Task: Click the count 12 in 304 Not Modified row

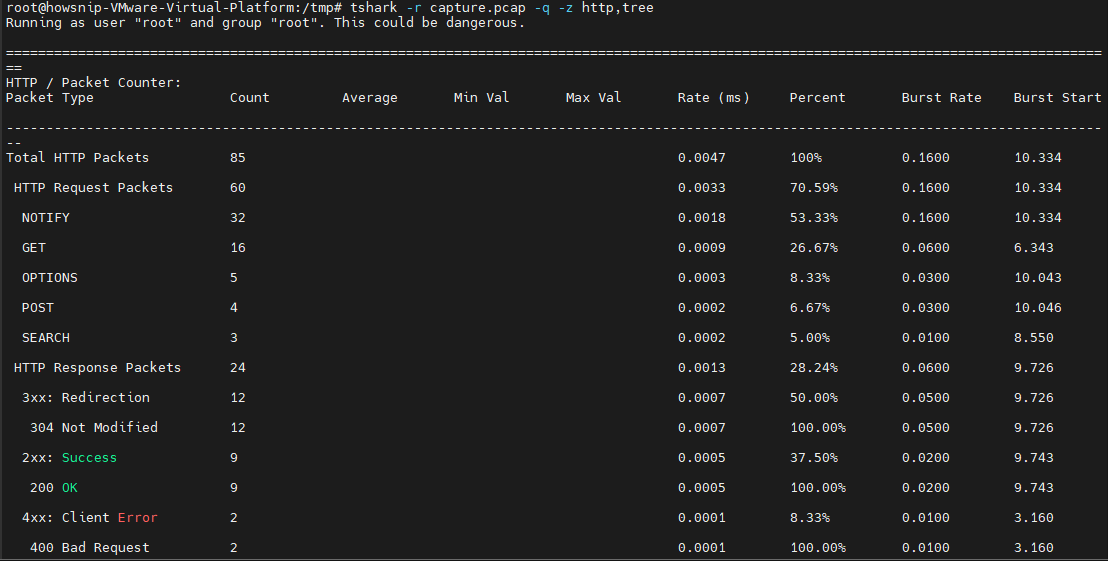Action: pyautogui.click(x=237, y=427)
